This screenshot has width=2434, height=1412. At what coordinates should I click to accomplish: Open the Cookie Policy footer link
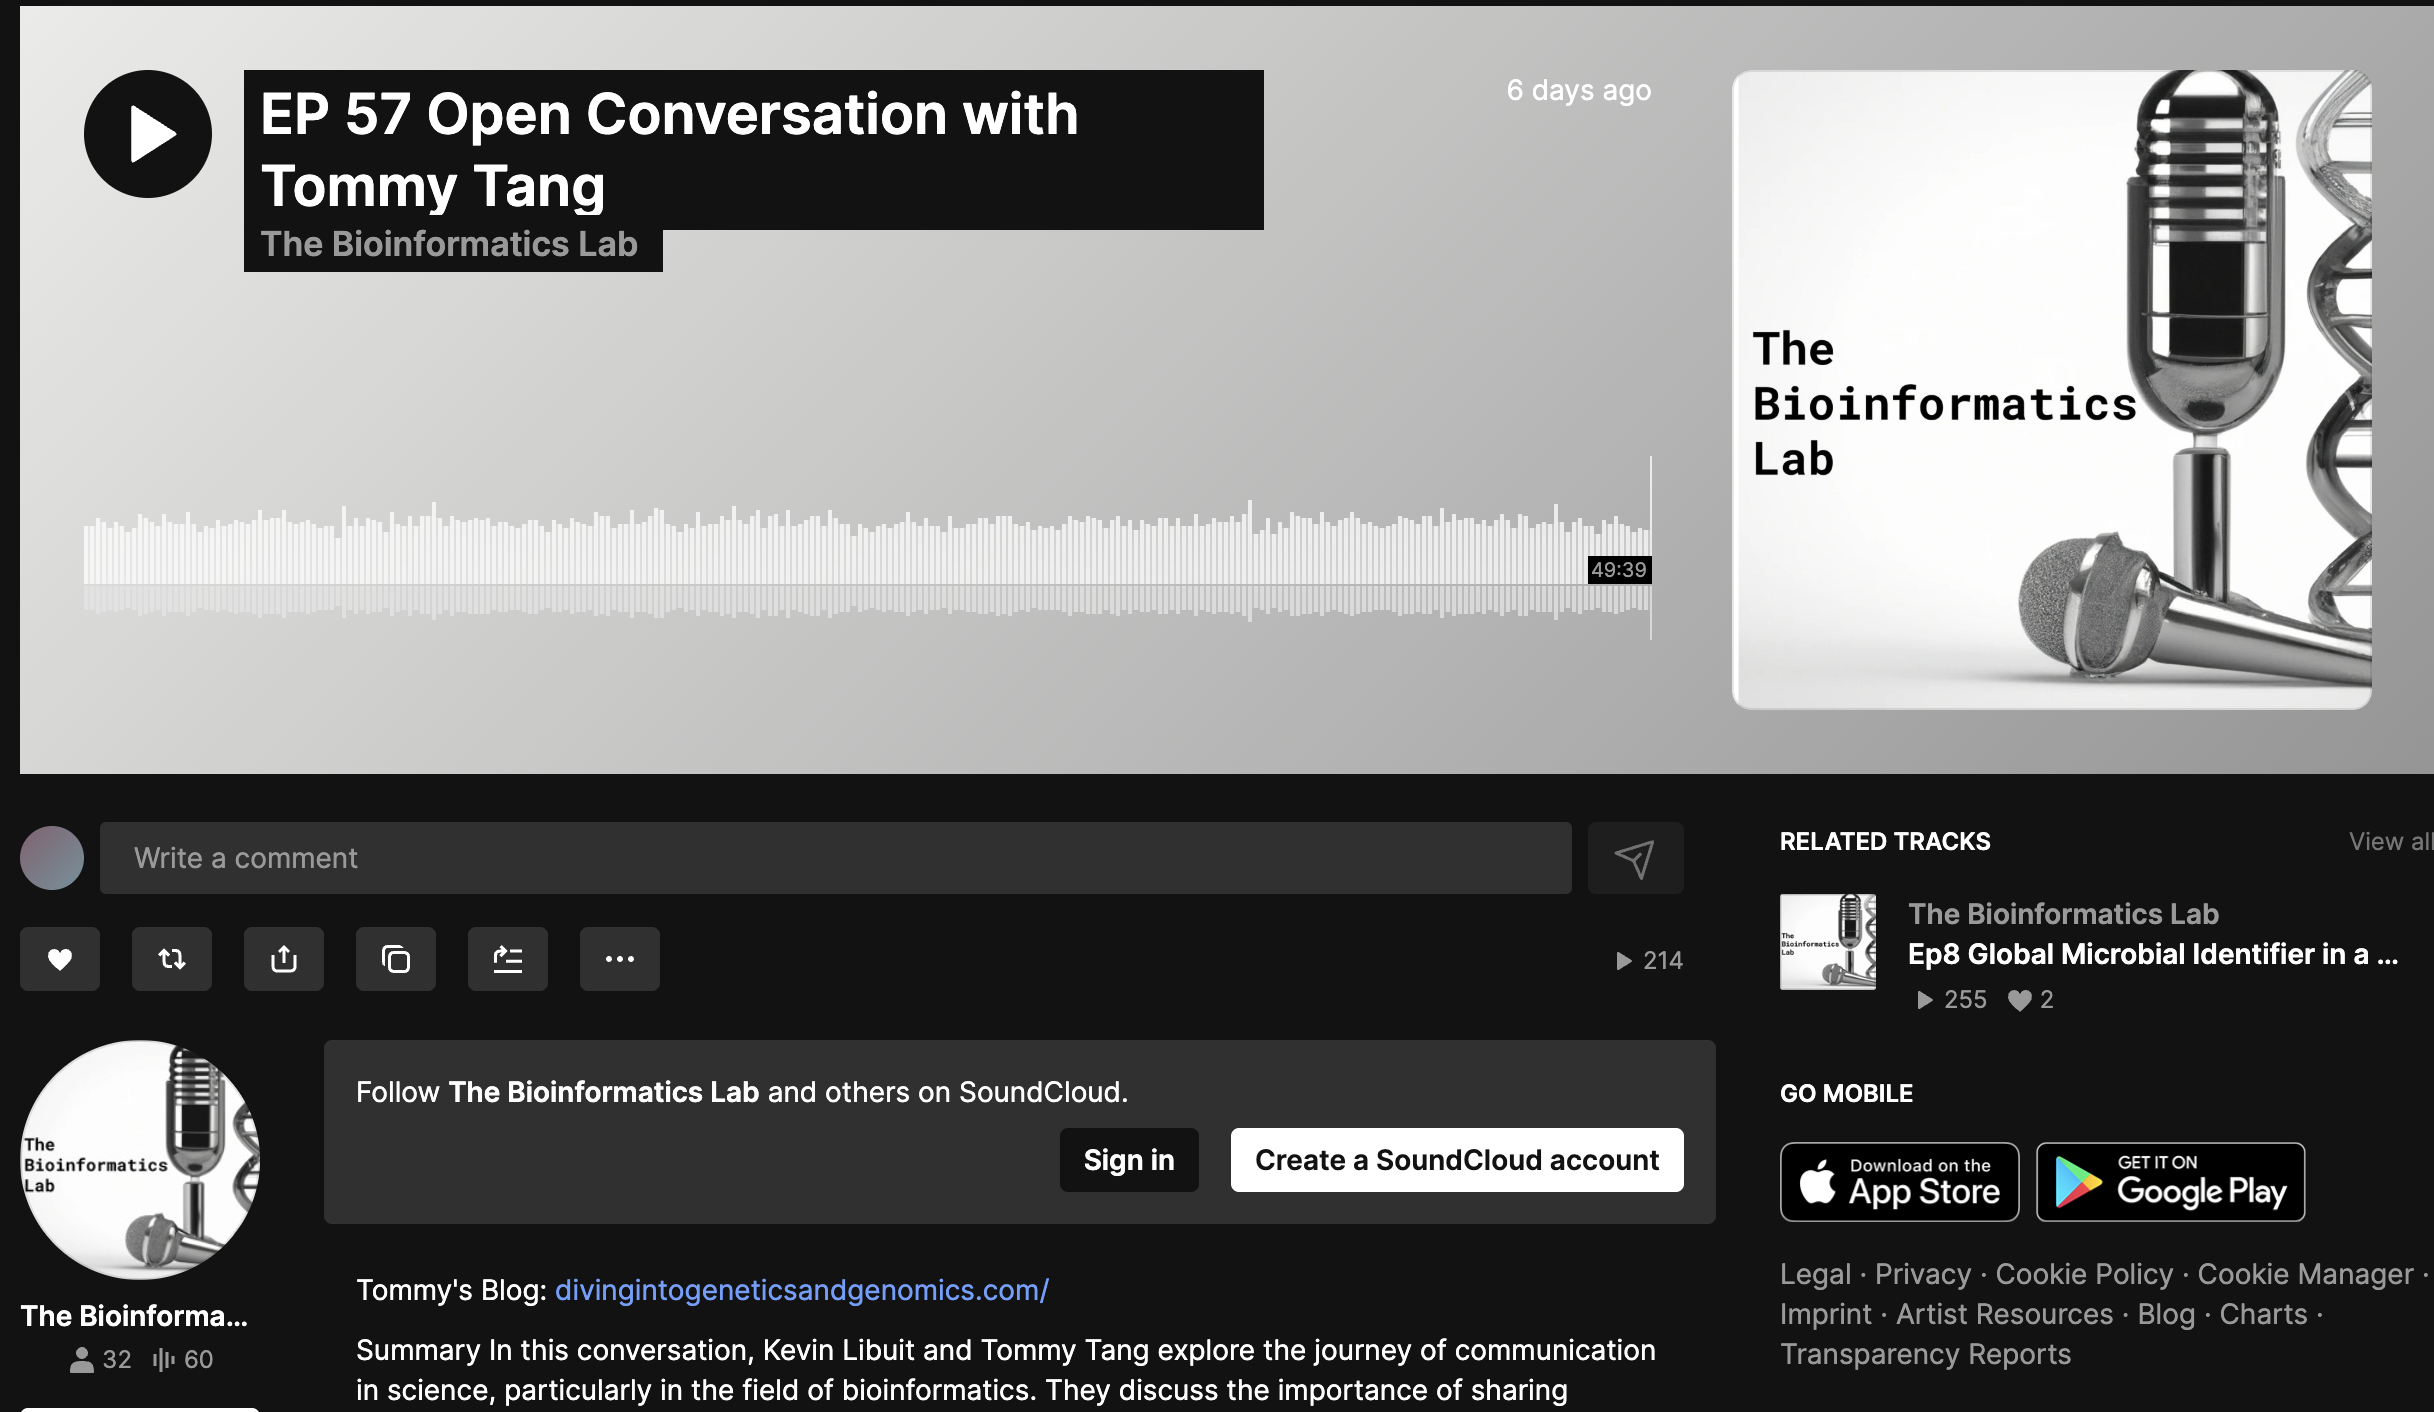[x=2084, y=1274]
